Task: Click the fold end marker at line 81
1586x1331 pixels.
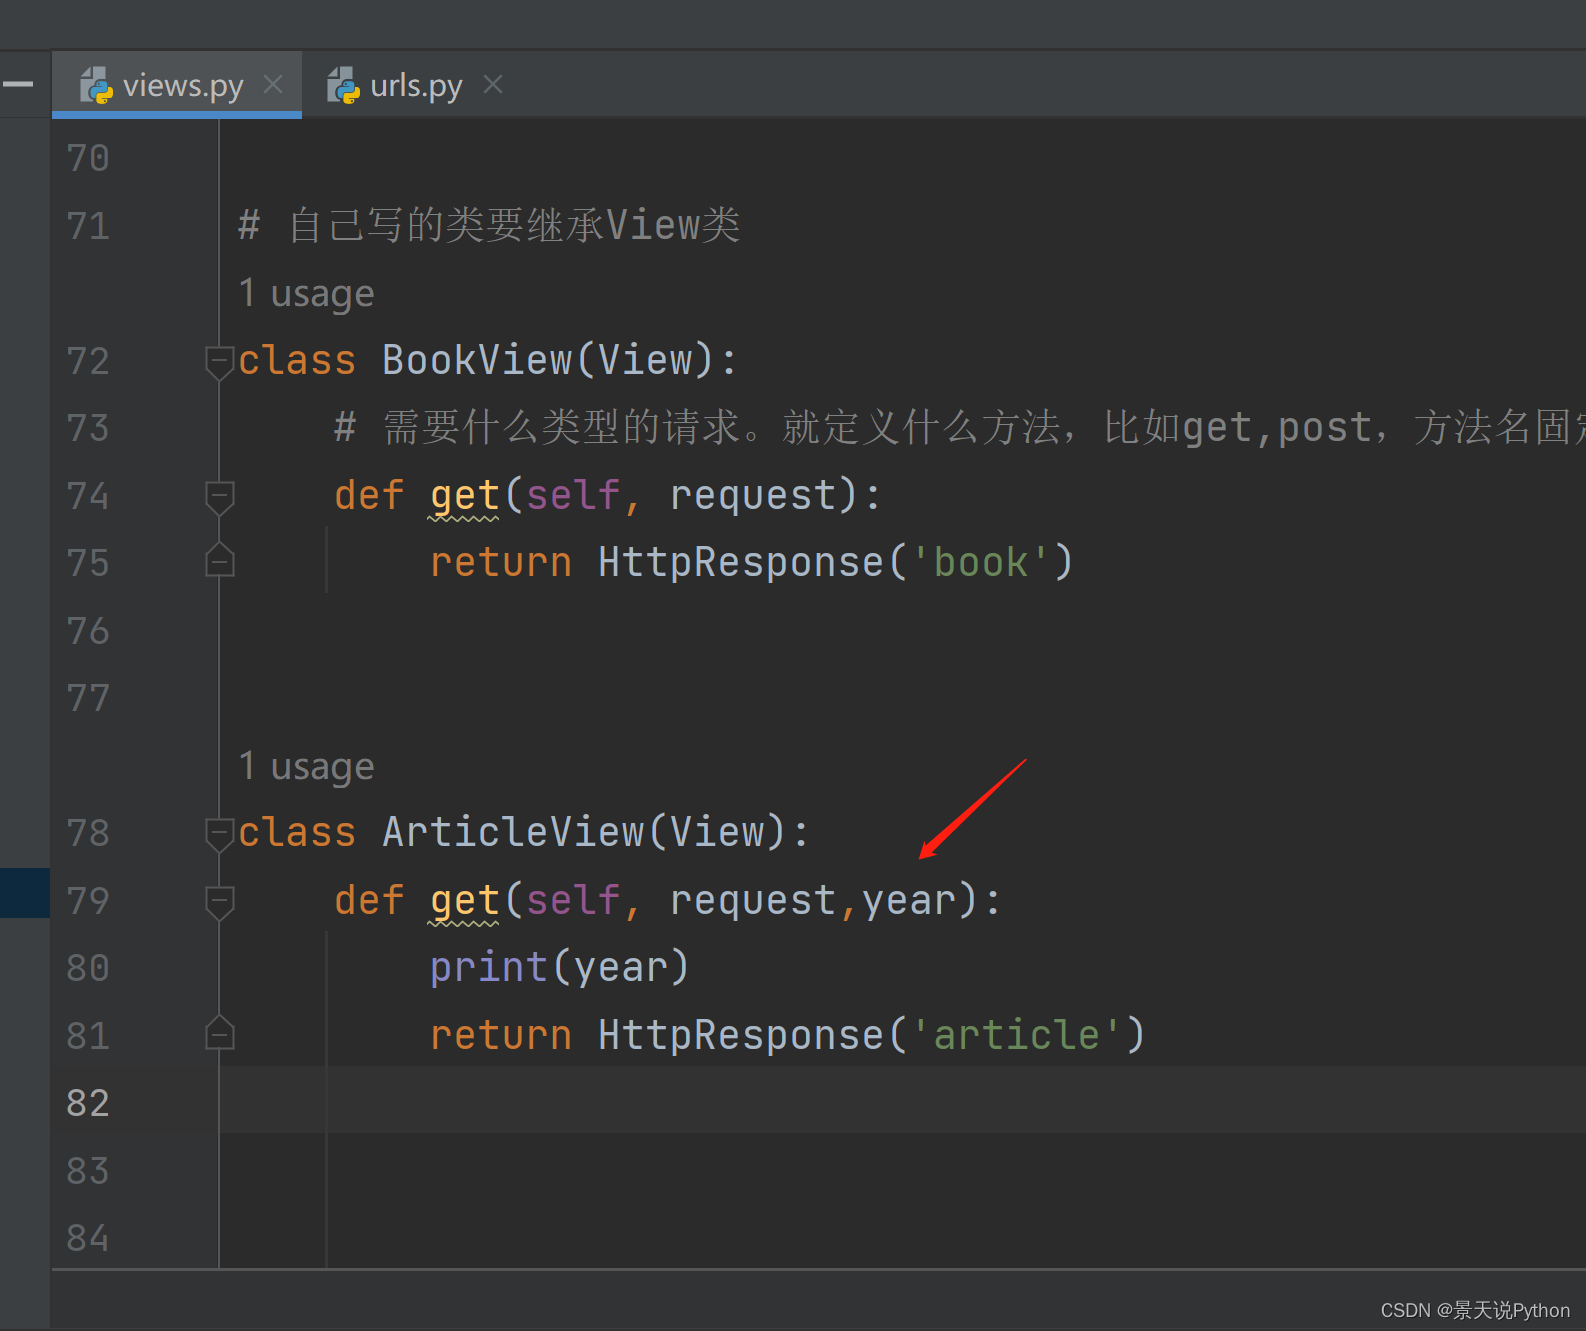Action: point(219,1032)
